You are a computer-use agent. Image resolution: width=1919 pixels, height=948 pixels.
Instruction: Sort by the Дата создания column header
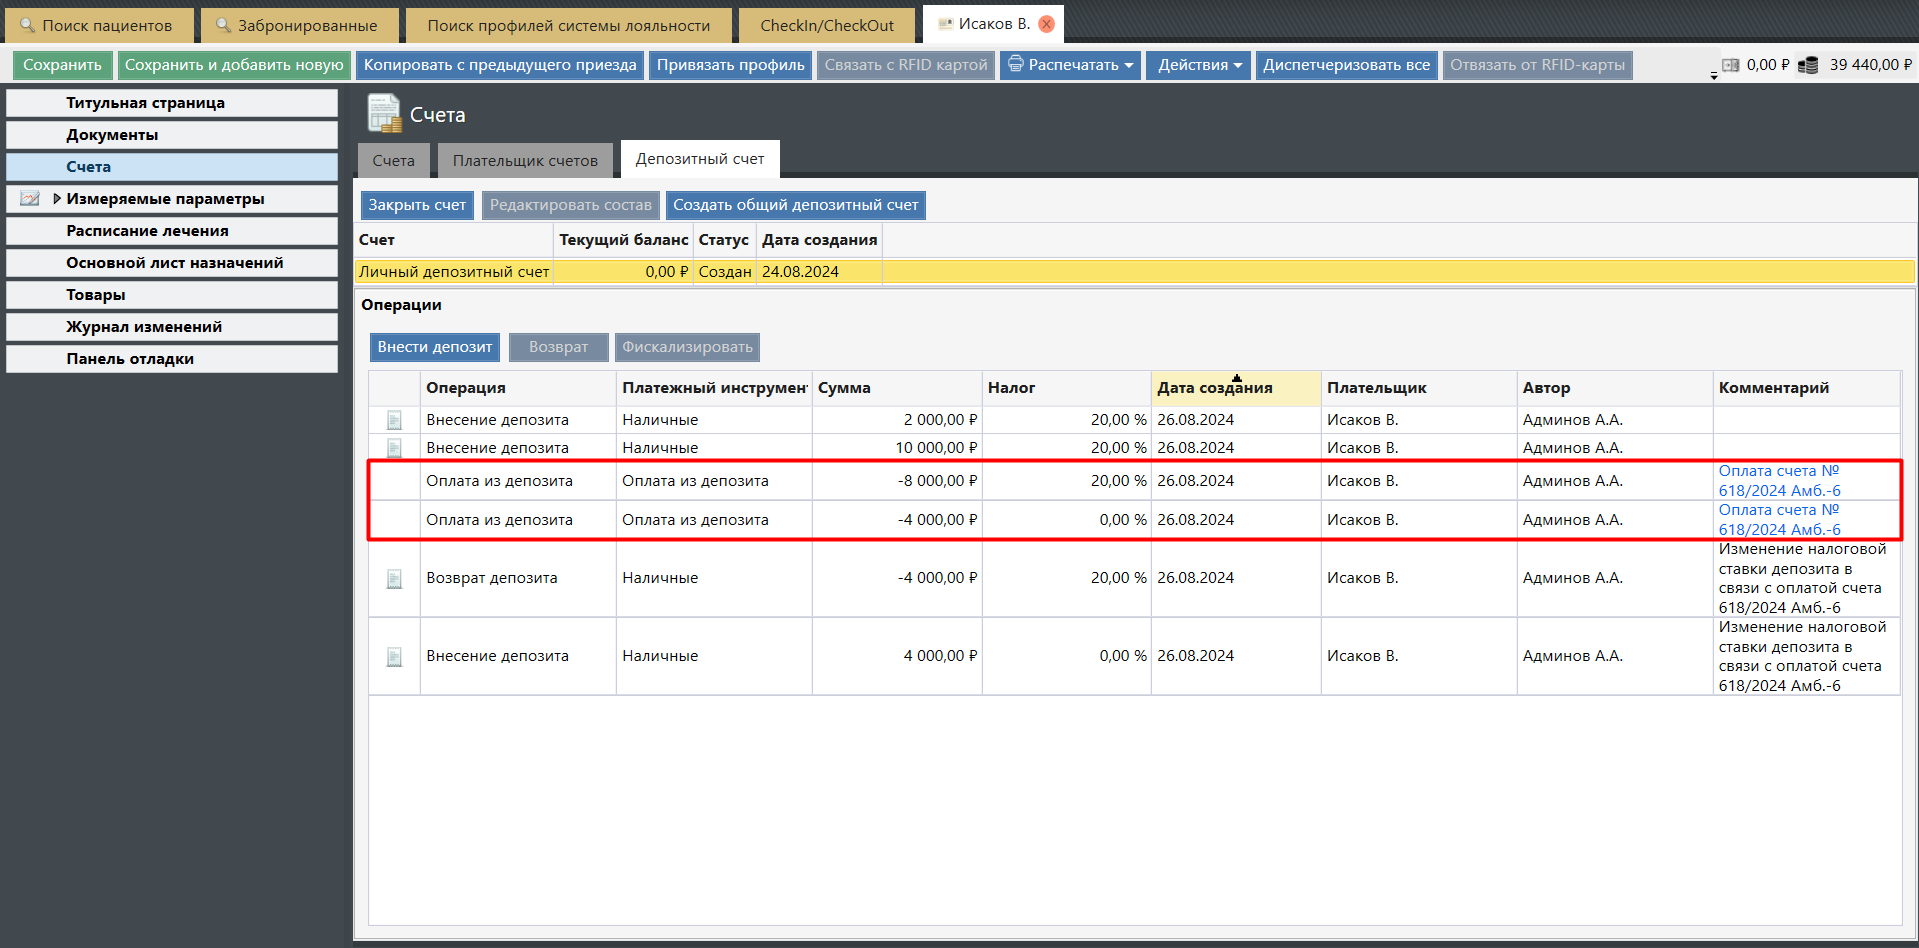point(1214,388)
